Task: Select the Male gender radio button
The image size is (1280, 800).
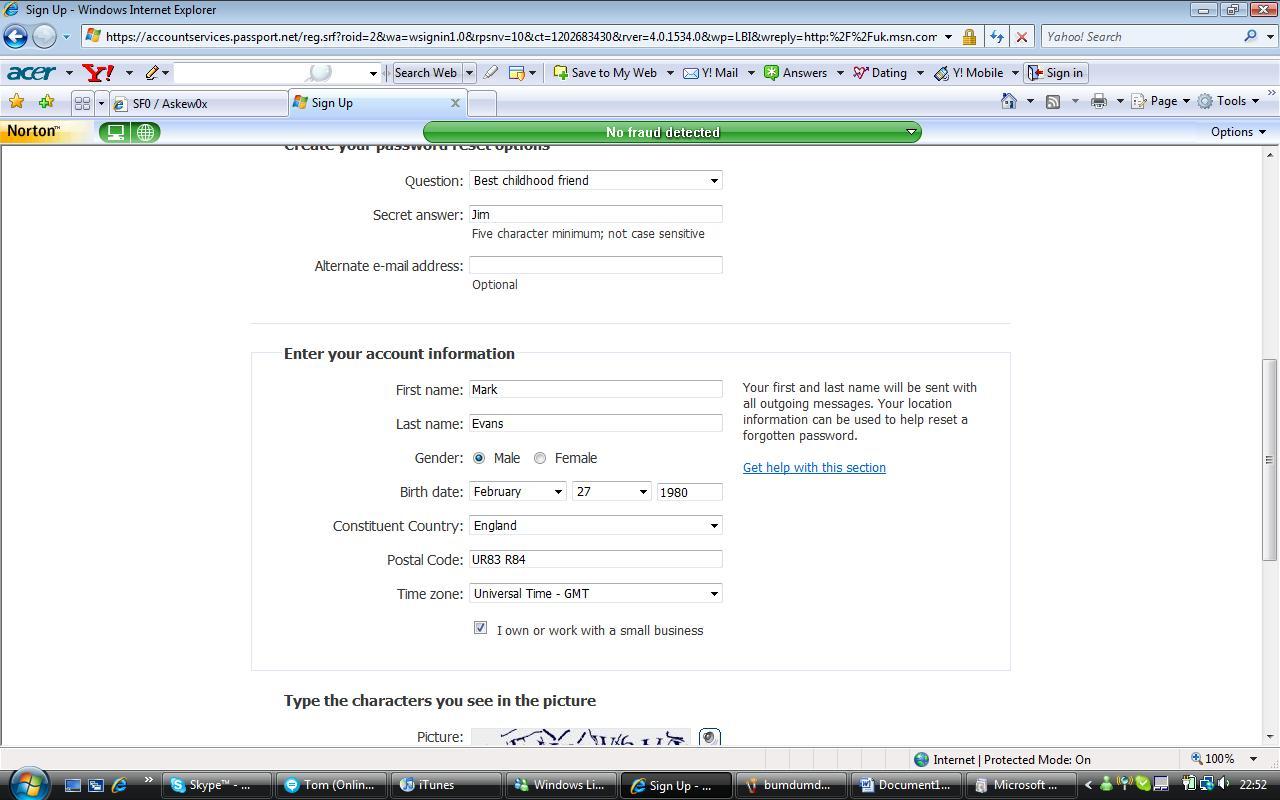Action: tap(479, 458)
